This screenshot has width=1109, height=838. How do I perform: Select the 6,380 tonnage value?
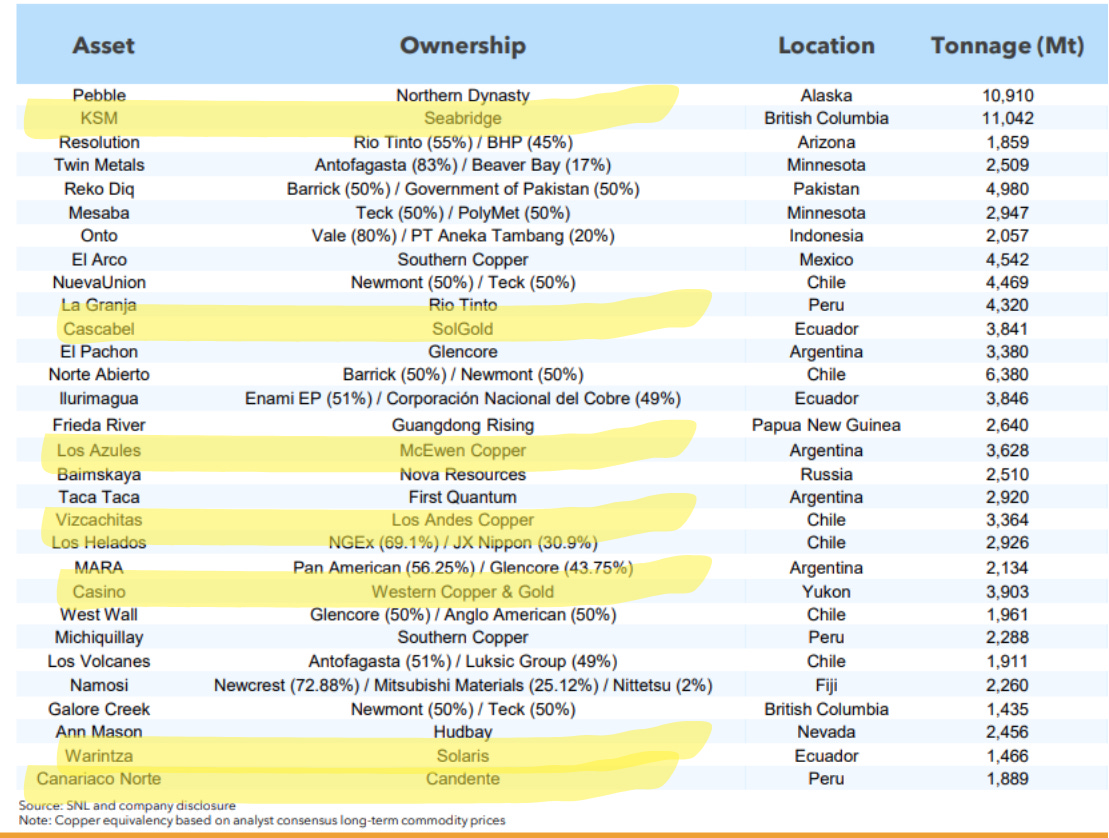pos(1007,374)
